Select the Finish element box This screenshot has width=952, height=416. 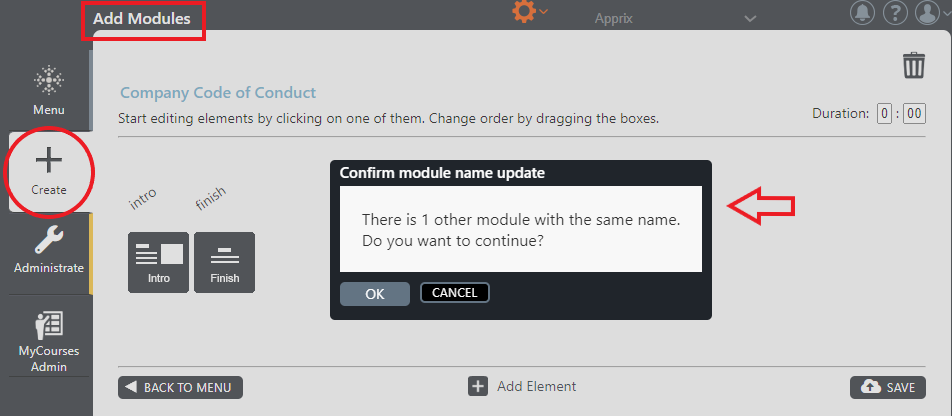225,262
